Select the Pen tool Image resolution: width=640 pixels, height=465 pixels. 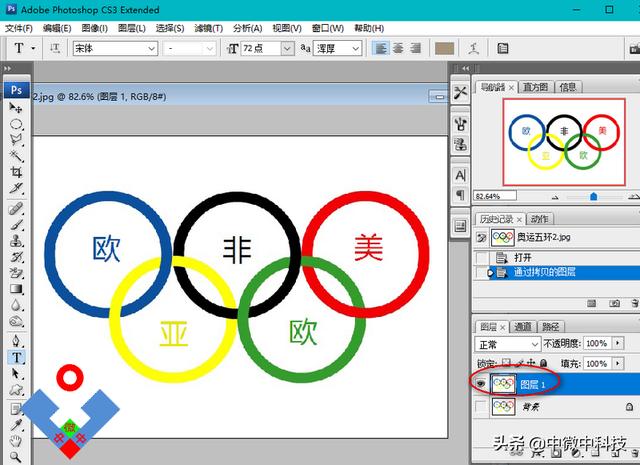[16, 341]
